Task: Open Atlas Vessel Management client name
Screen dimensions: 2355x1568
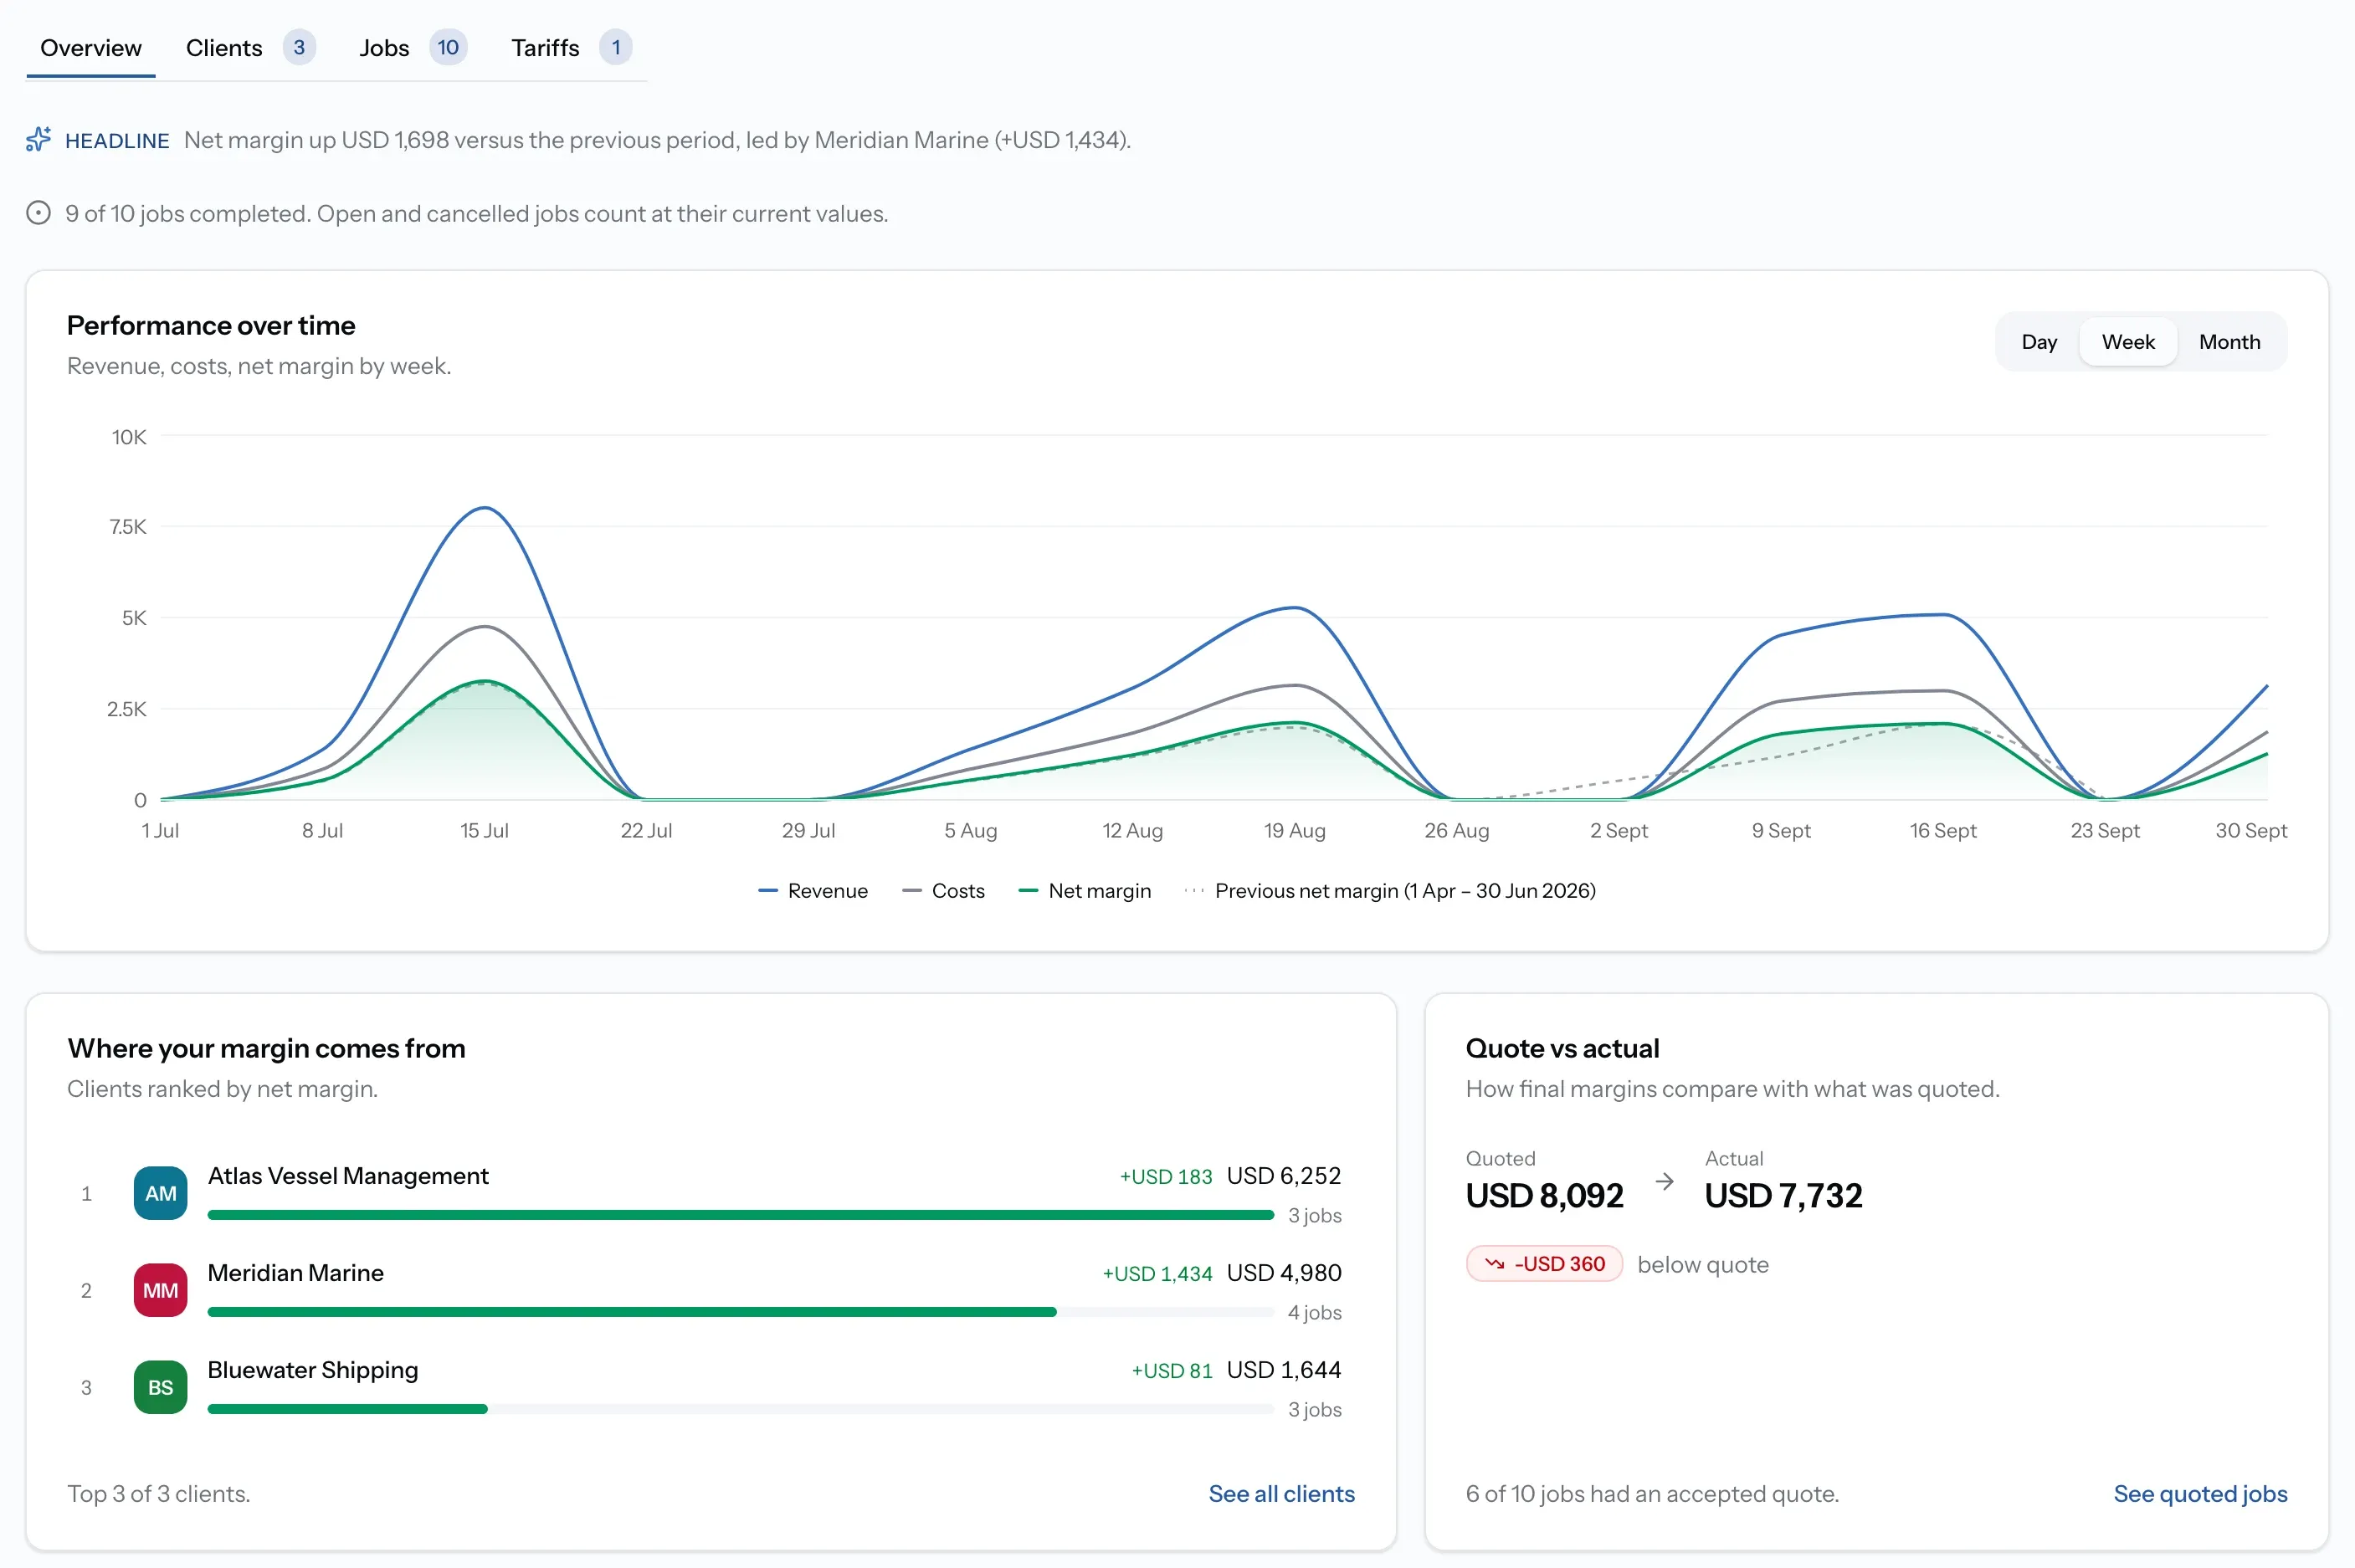Action: [348, 1176]
